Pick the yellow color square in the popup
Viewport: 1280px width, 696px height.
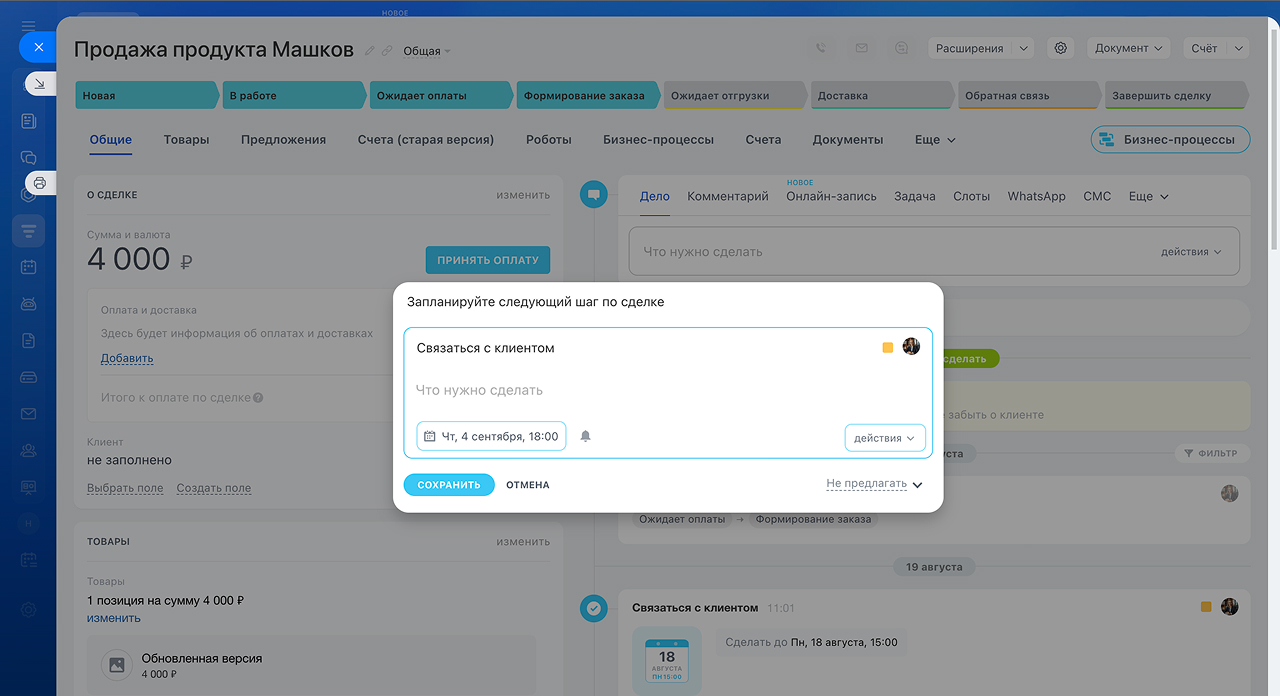(x=888, y=348)
